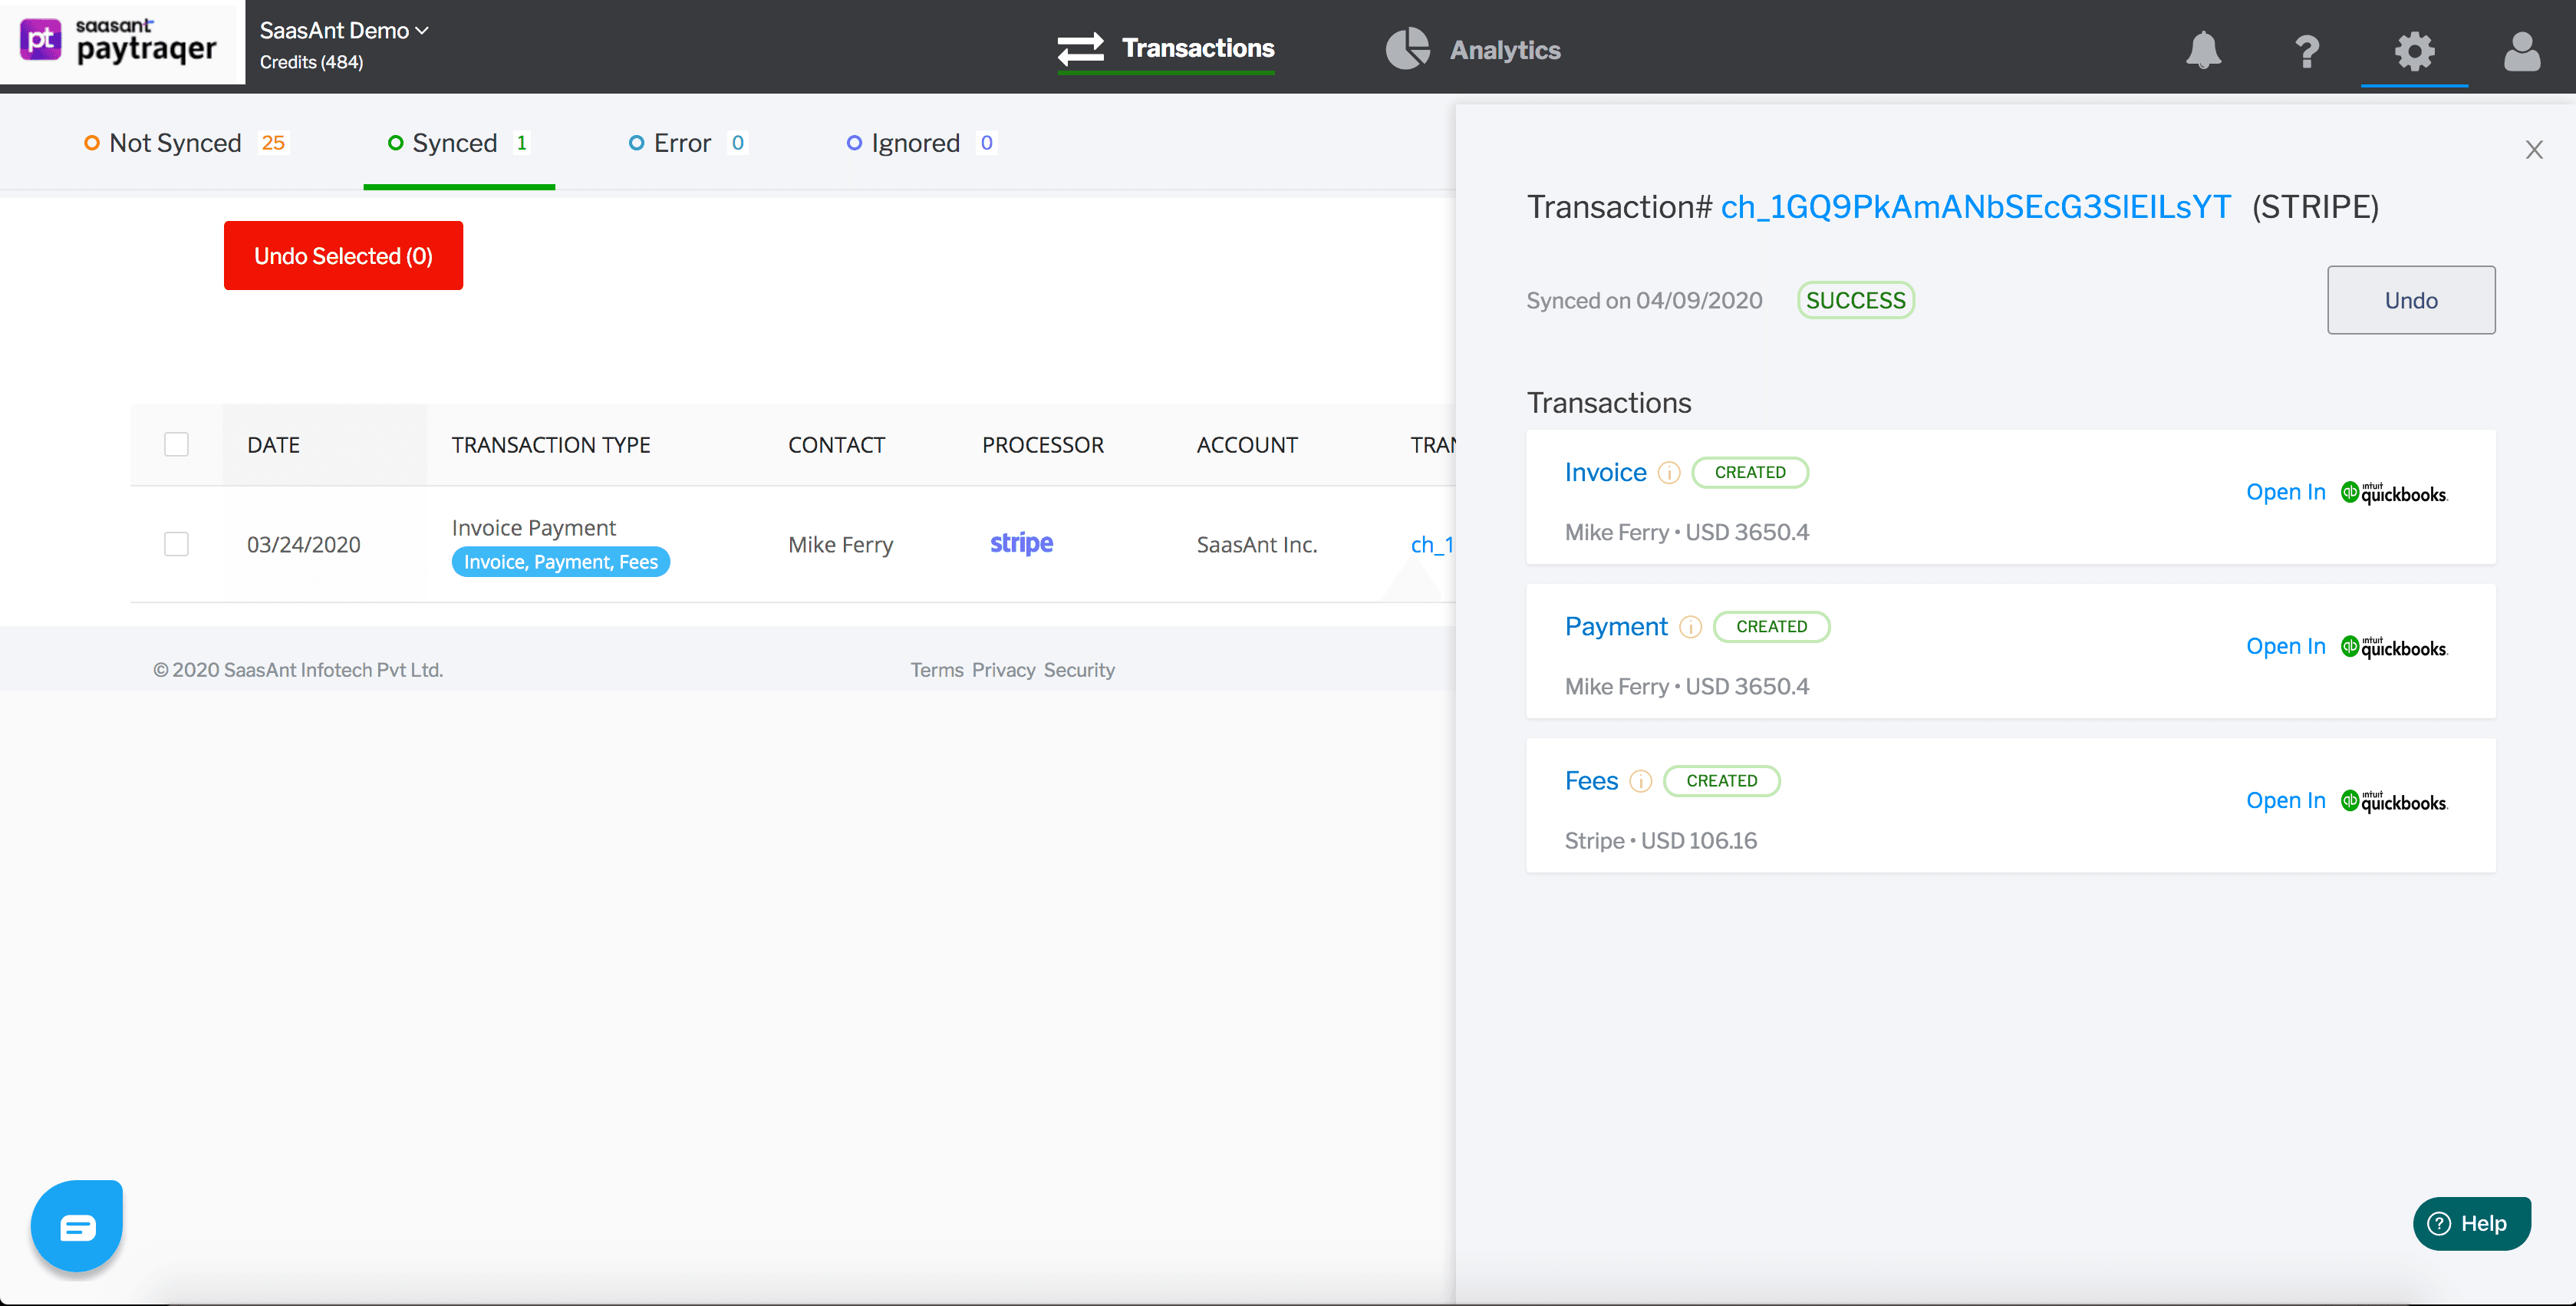Image resolution: width=2576 pixels, height=1306 pixels.
Task: Click the SUCCESS status badge
Action: coord(1855,300)
